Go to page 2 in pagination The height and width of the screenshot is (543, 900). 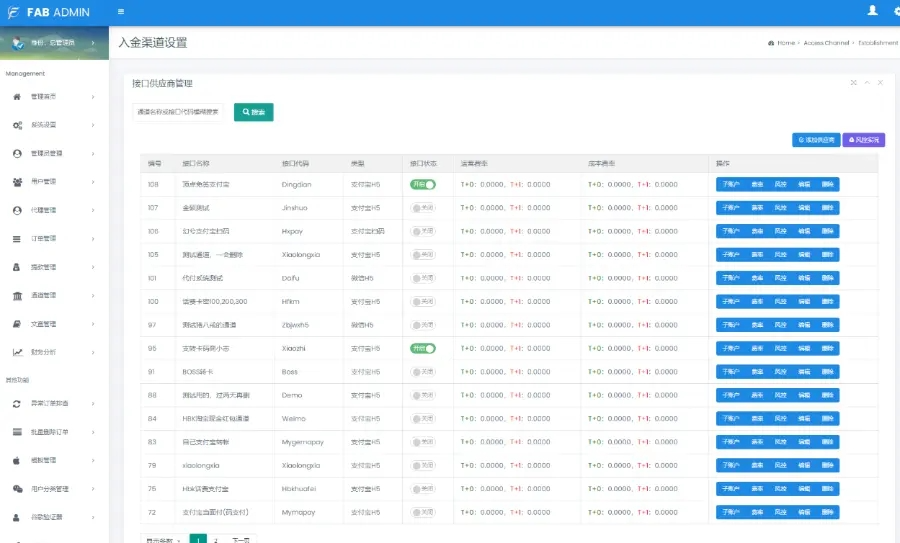click(216, 539)
